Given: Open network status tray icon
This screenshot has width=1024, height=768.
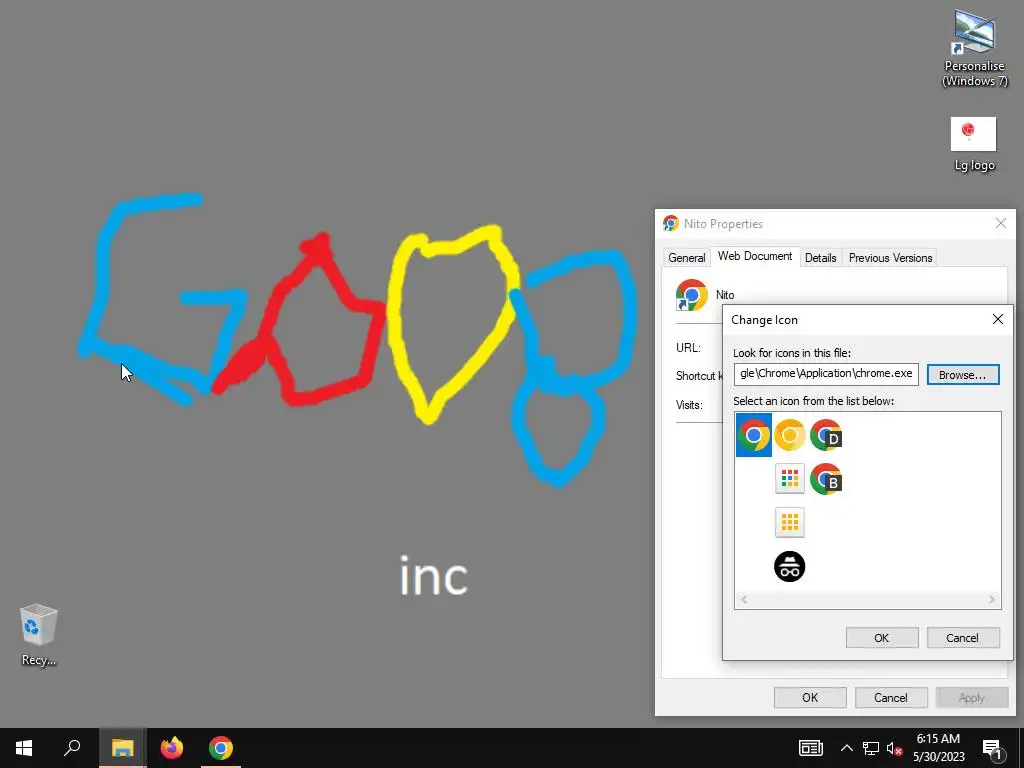Looking at the screenshot, I should [x=871, y=748].
